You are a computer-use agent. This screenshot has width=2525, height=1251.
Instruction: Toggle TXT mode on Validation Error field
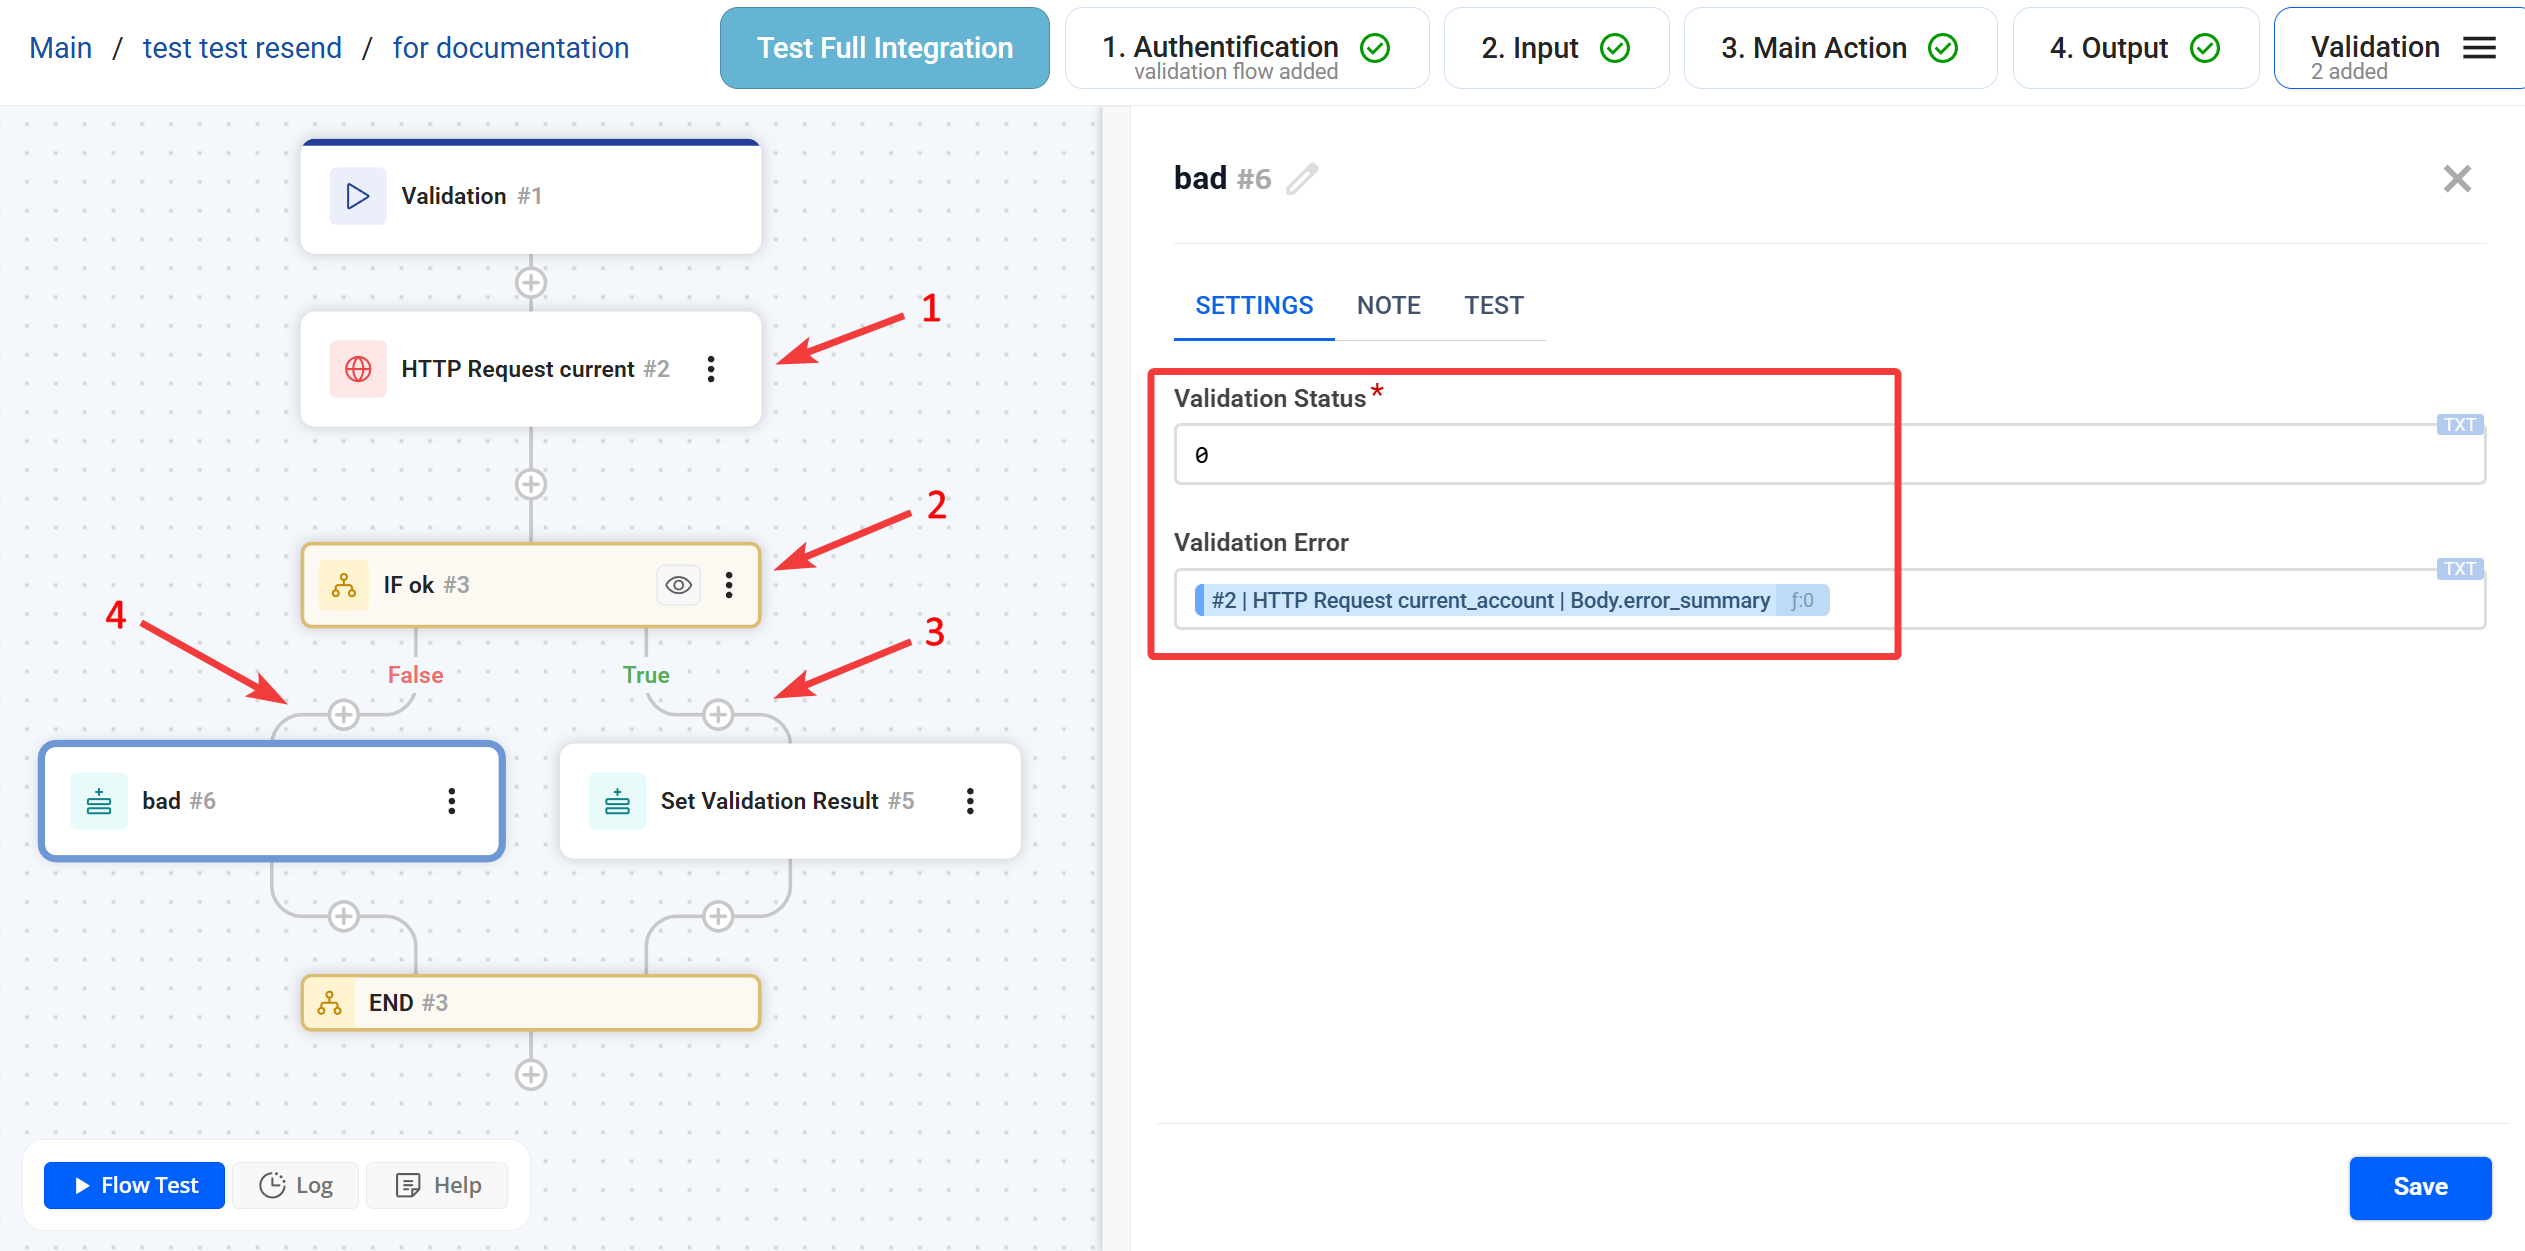pos(2459,569)
